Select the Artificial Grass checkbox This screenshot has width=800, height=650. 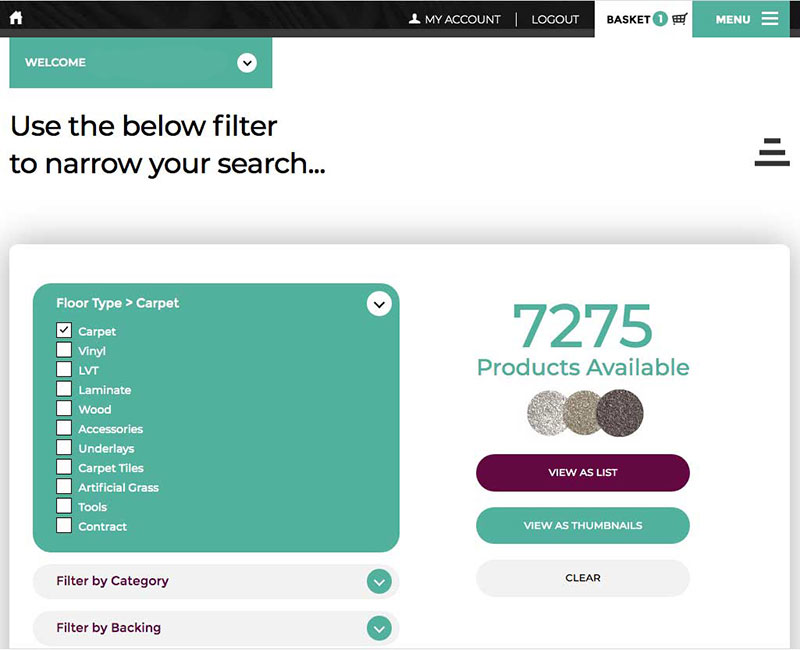pyautogui.click(x=64, y=487)
